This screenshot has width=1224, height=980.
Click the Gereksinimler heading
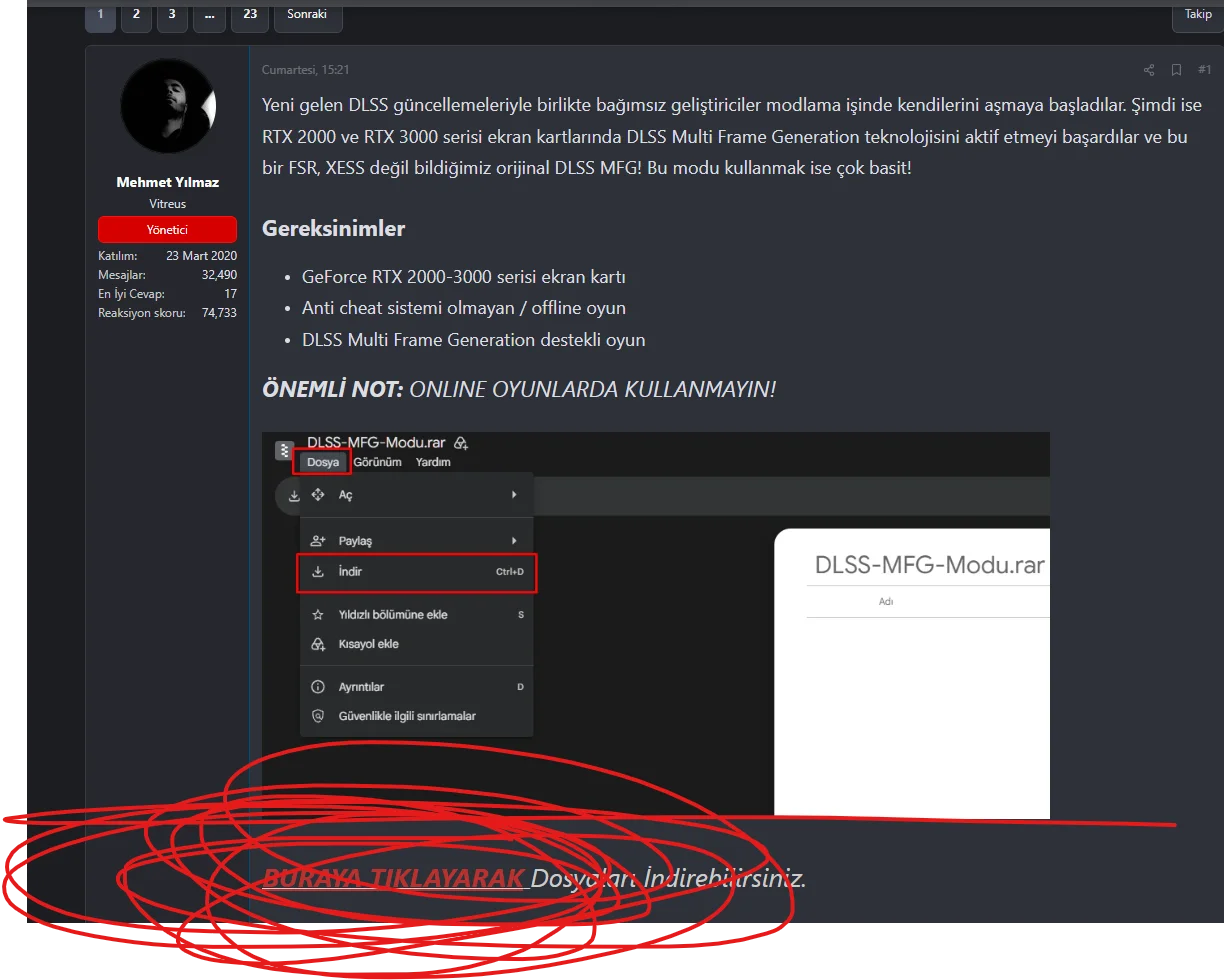coord(333,228)
